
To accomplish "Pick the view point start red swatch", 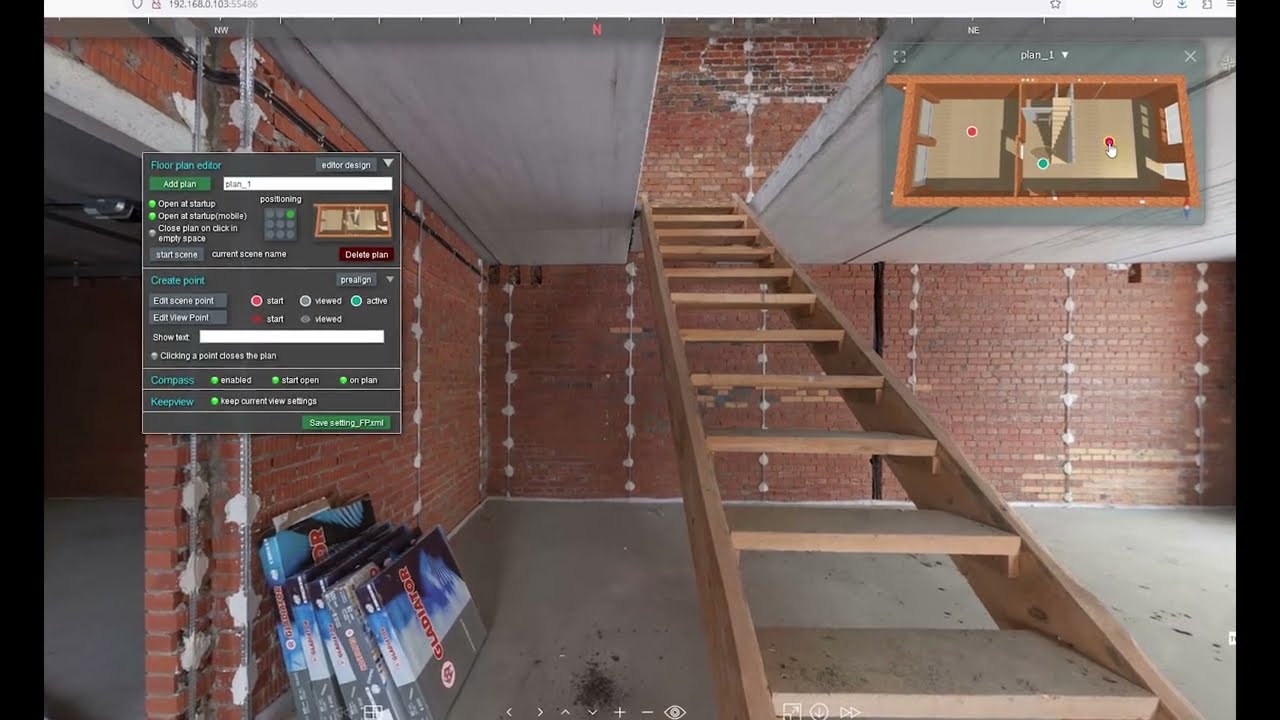I will (256, 319).
